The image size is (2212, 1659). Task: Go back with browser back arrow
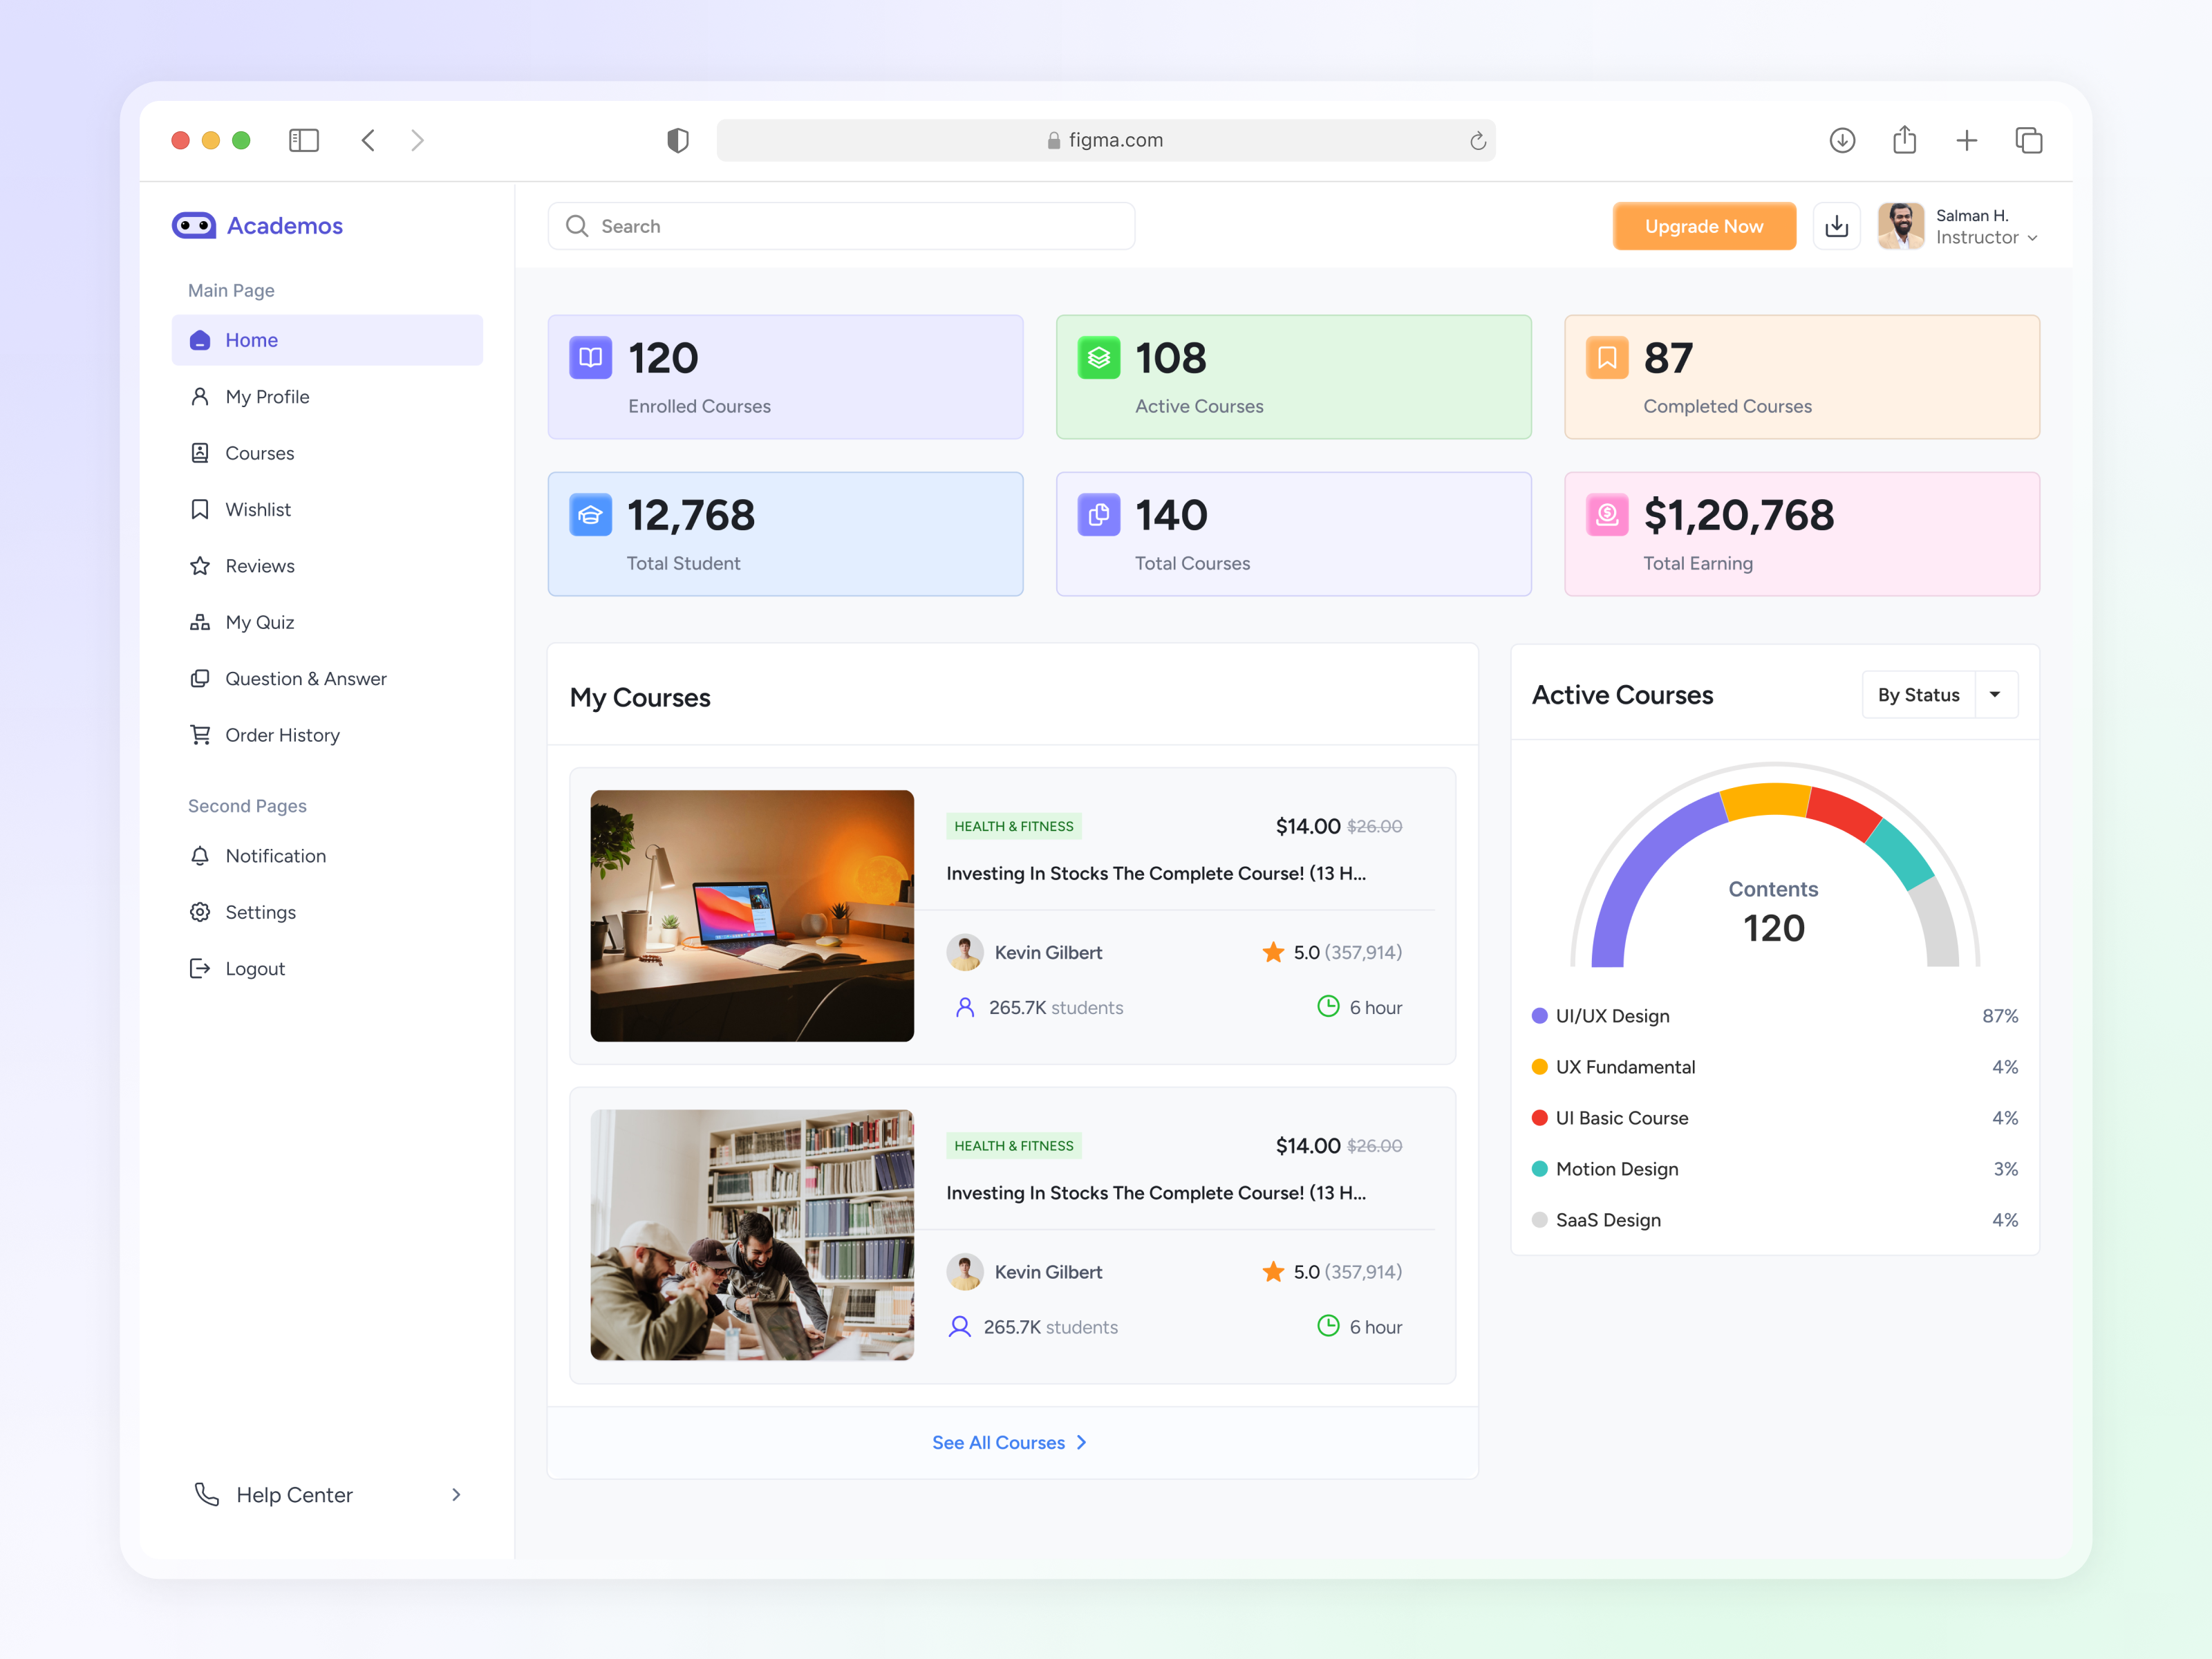[x=368, y=140]
